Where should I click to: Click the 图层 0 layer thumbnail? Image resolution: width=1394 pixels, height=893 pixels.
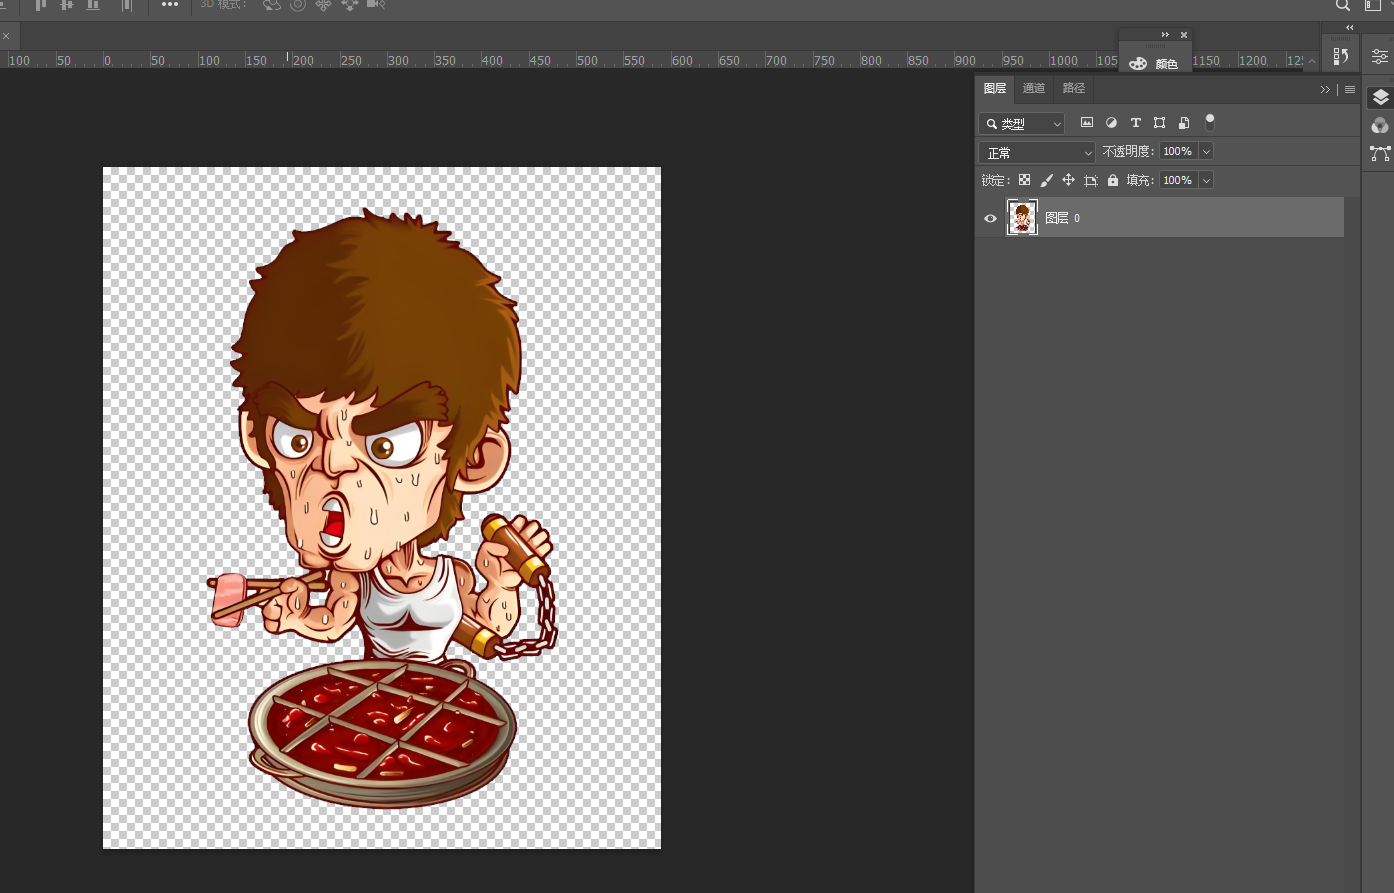click(1022, 217)
